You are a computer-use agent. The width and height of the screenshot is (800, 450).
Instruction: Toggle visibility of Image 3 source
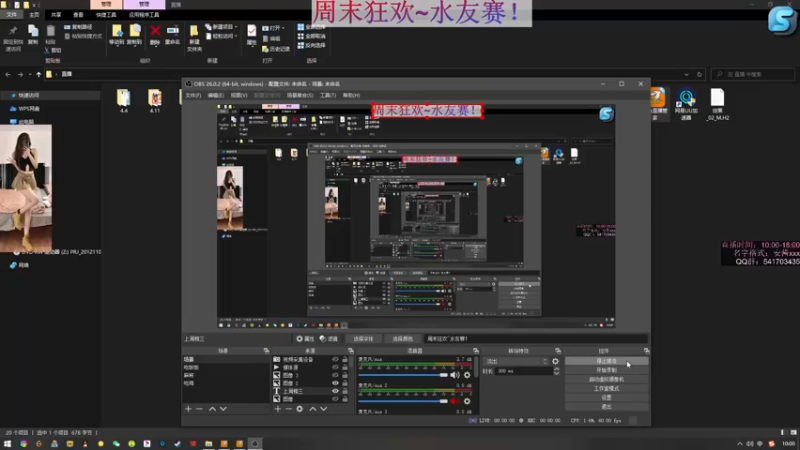[x=335, y=375]
